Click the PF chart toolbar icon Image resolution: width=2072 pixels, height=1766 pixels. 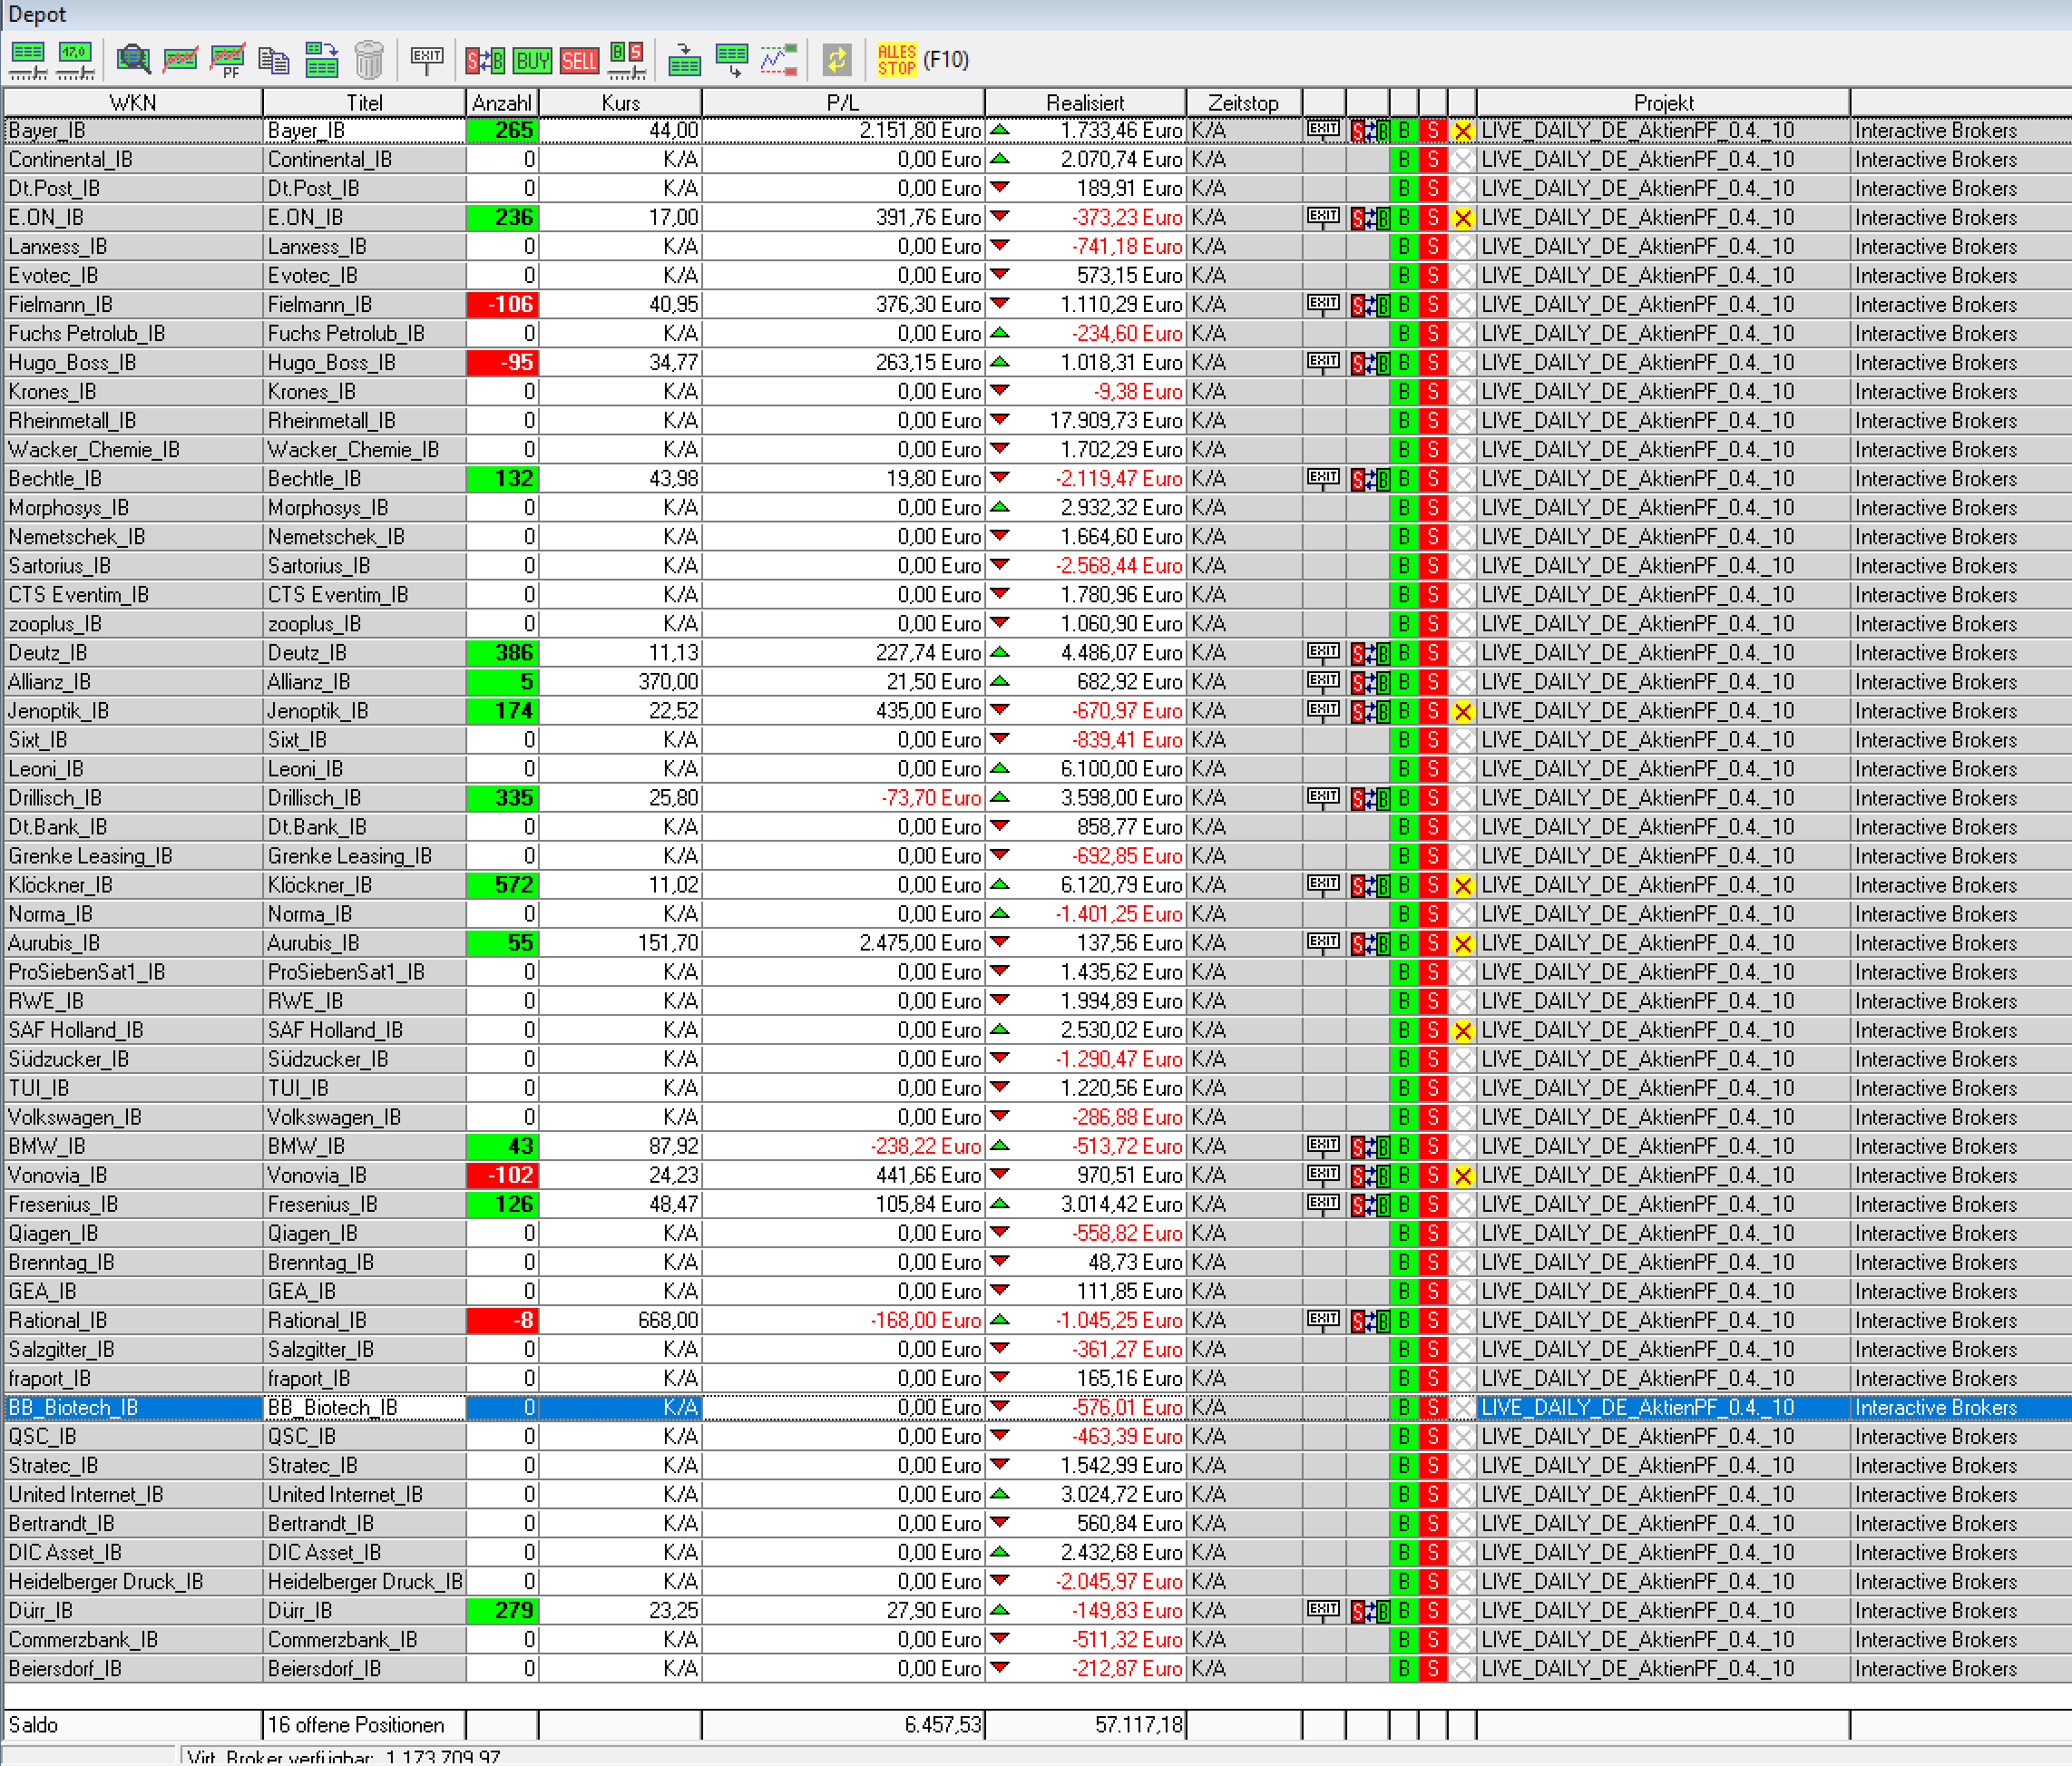pyautogui.click(x=228, y=60)
